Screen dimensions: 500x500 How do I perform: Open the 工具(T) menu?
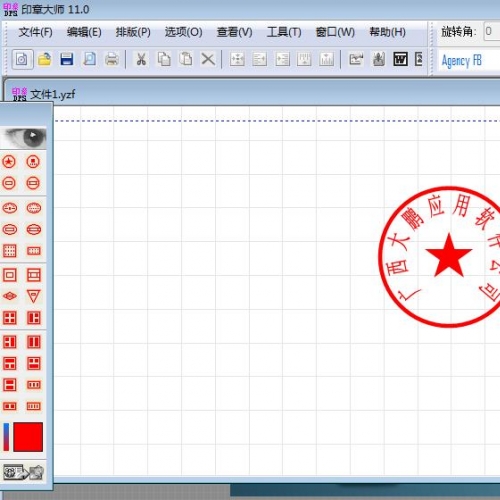(284, 32)
